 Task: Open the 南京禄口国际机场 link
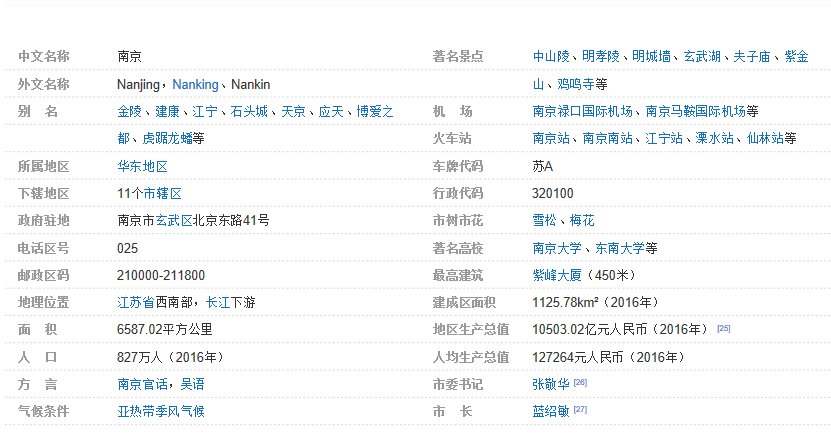582,111
